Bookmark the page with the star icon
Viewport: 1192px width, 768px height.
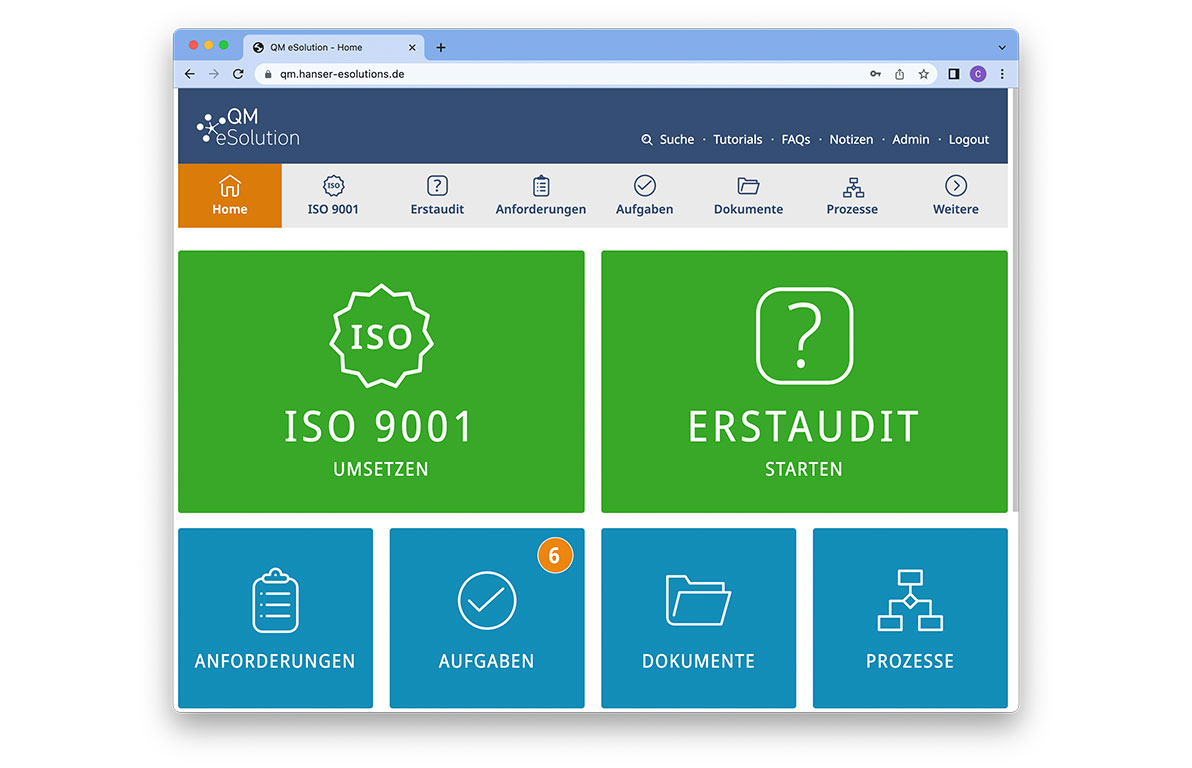(x=923, y=73)
